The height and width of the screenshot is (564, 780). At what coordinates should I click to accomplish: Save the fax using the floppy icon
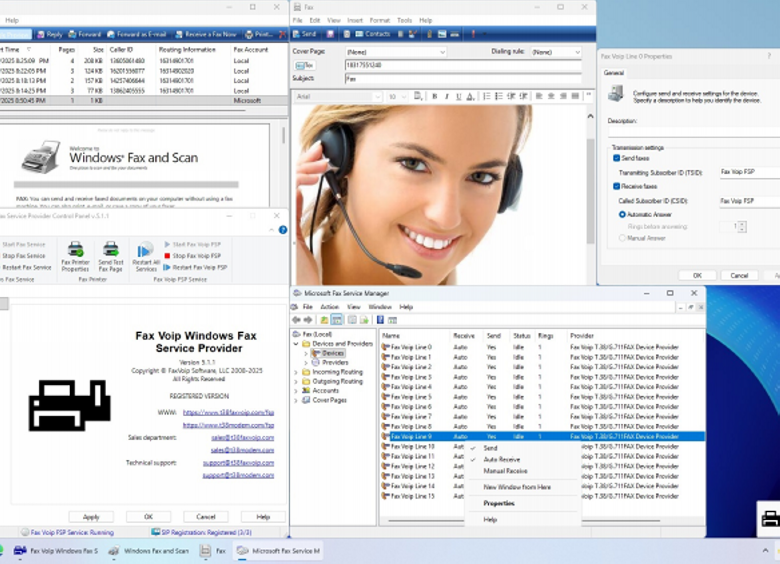click(330, 34)
